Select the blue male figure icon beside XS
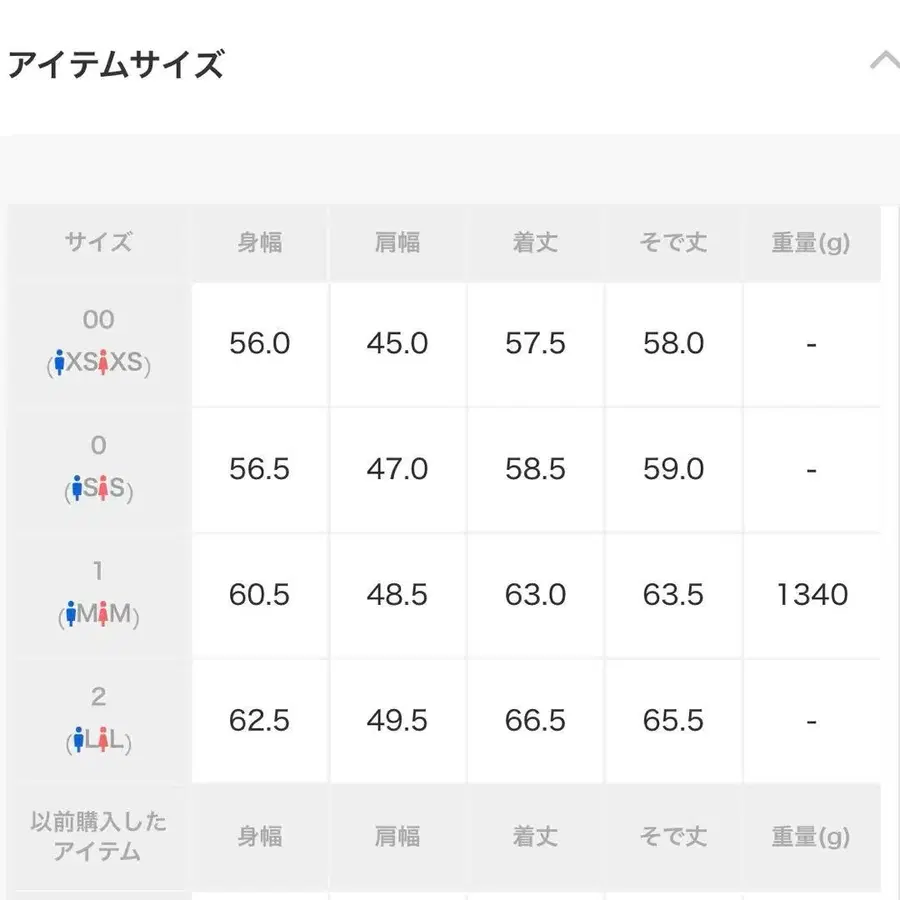The image size is (900, 900). pos(61,363)
